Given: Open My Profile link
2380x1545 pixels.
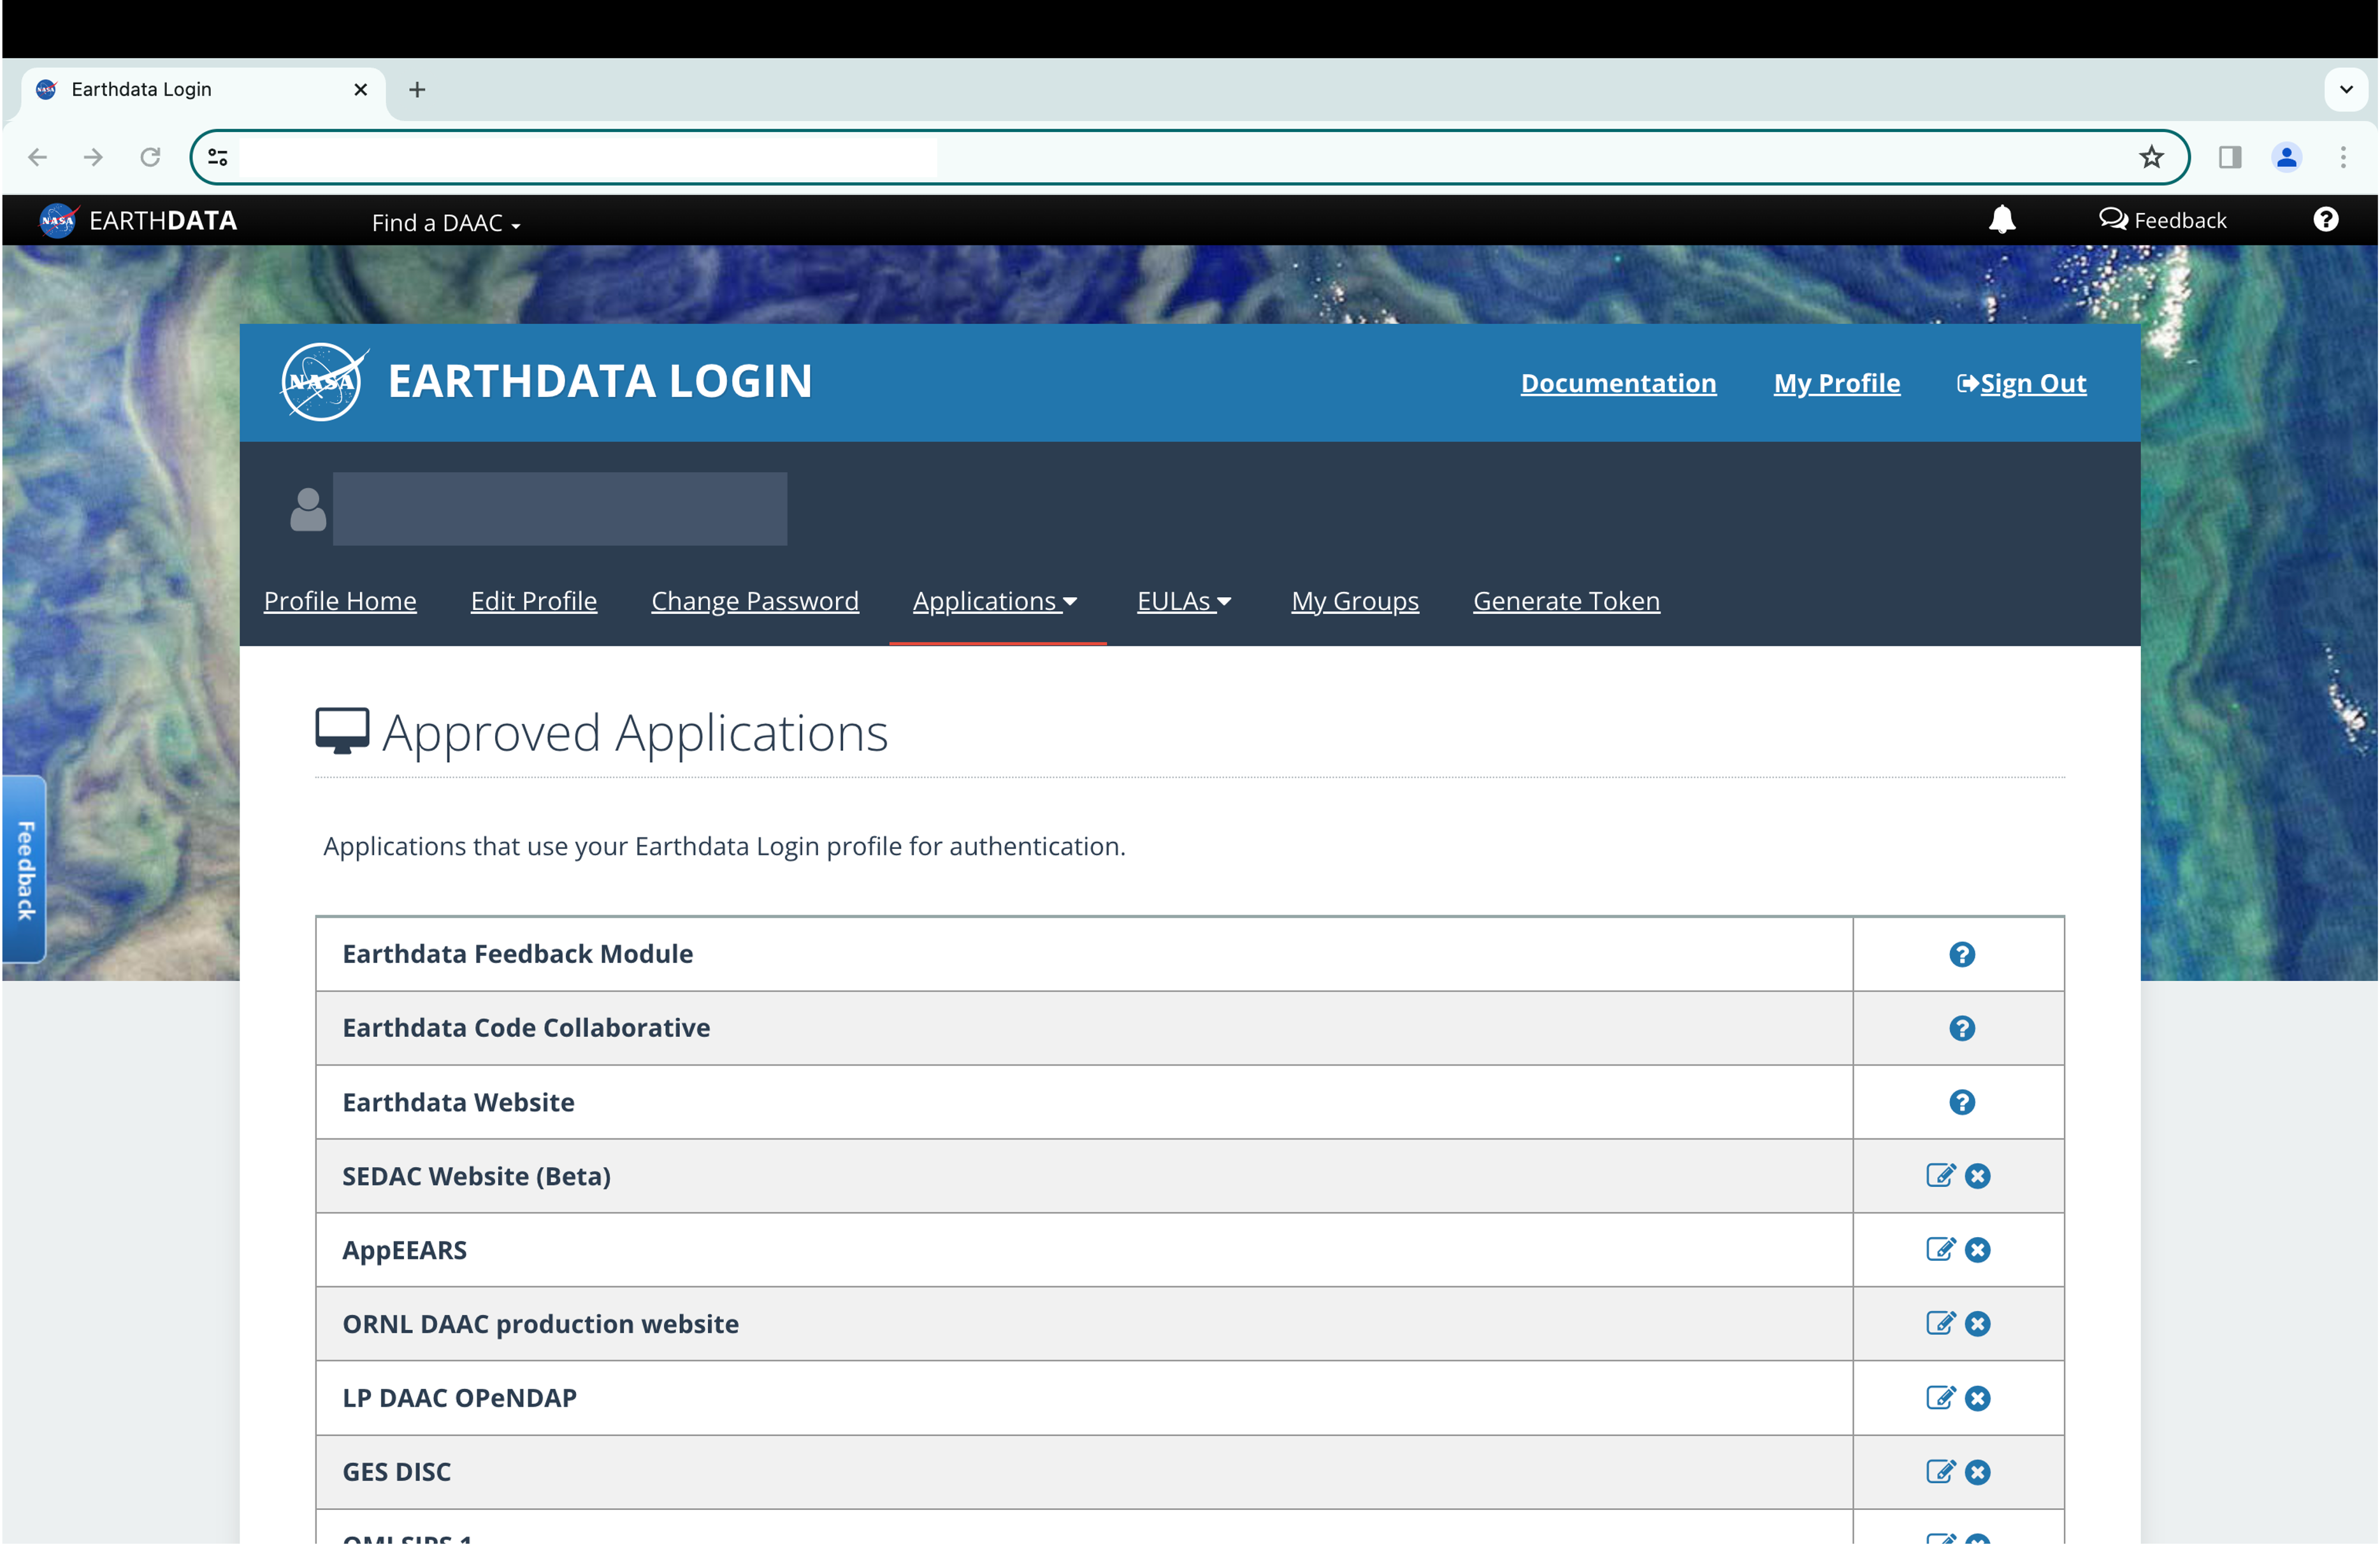Looking at the screenshot, I should (1836, 383).
